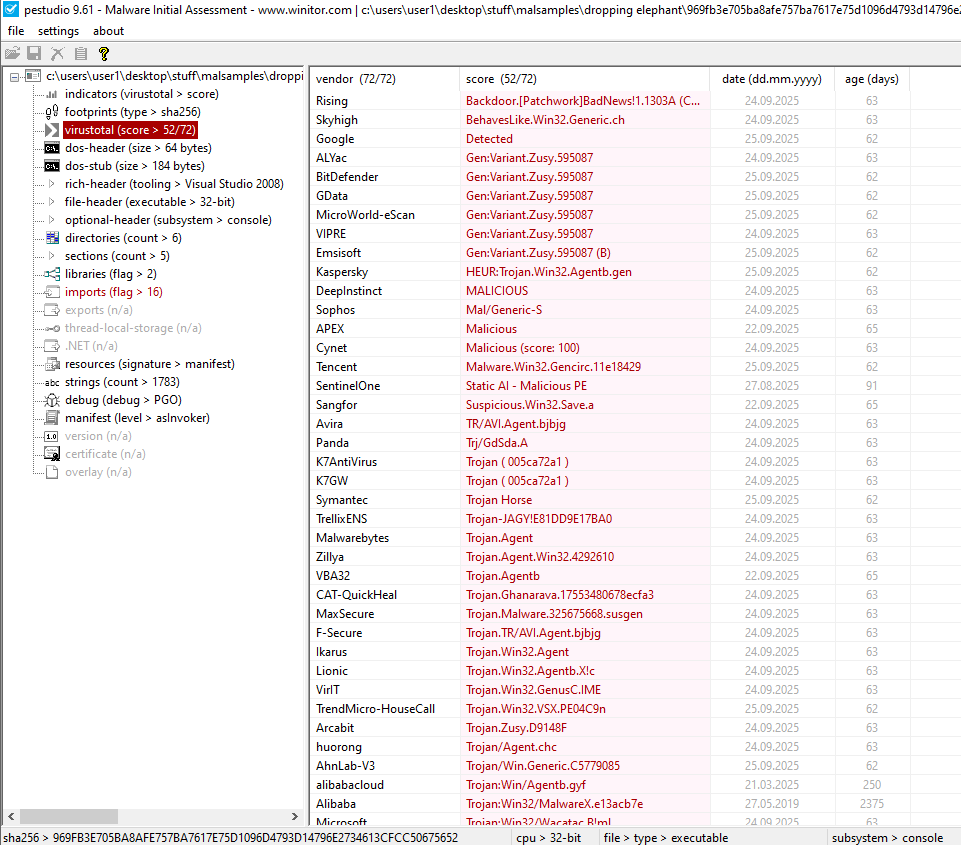Click the dos-header node icon
This screenshot has width=961, height=845.
[x=52, y=148]
